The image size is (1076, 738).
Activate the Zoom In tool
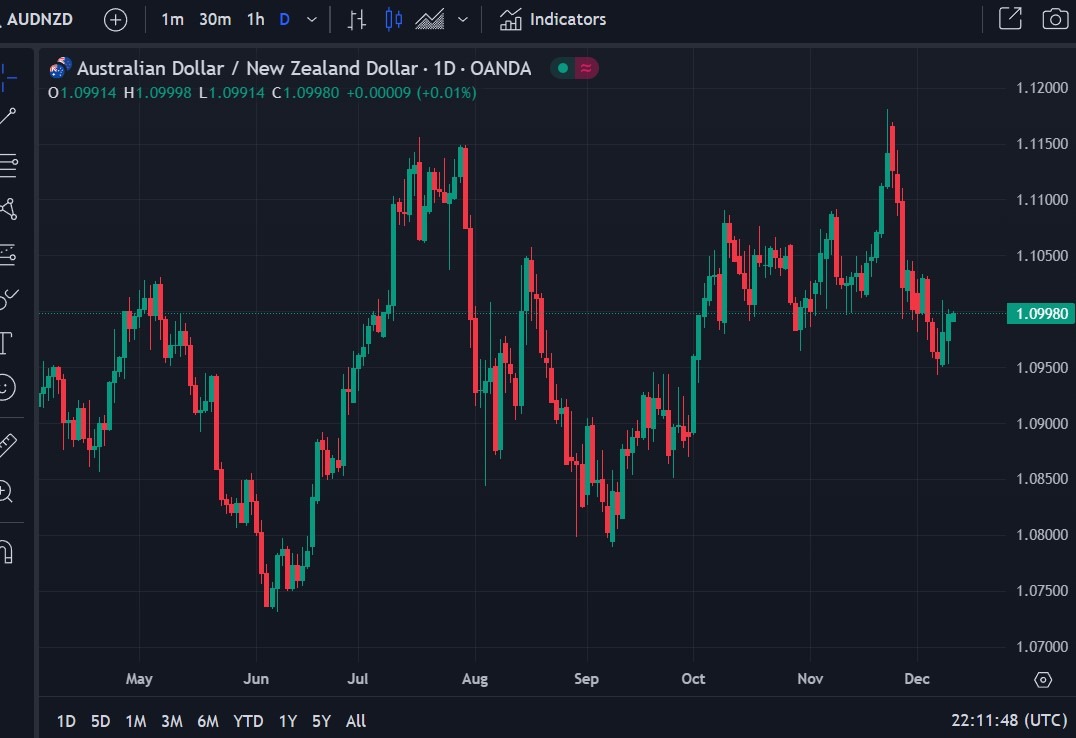click(x=10, y=492)
